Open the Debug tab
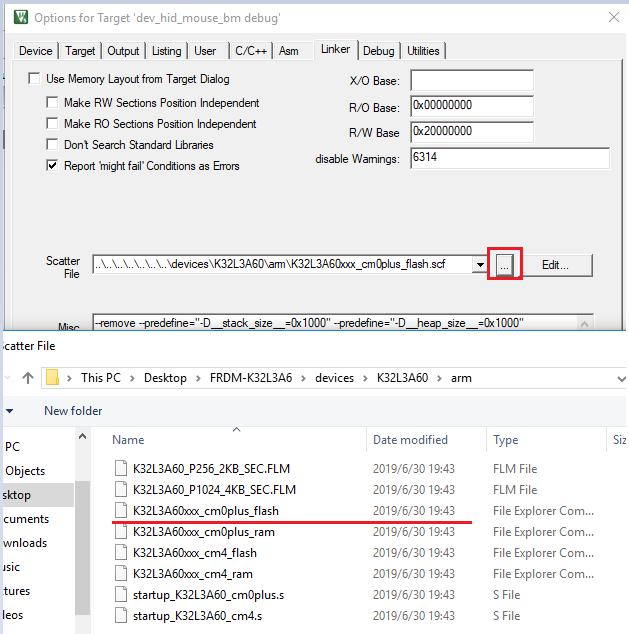Screen dimensions: 629x634 (378, 51)
